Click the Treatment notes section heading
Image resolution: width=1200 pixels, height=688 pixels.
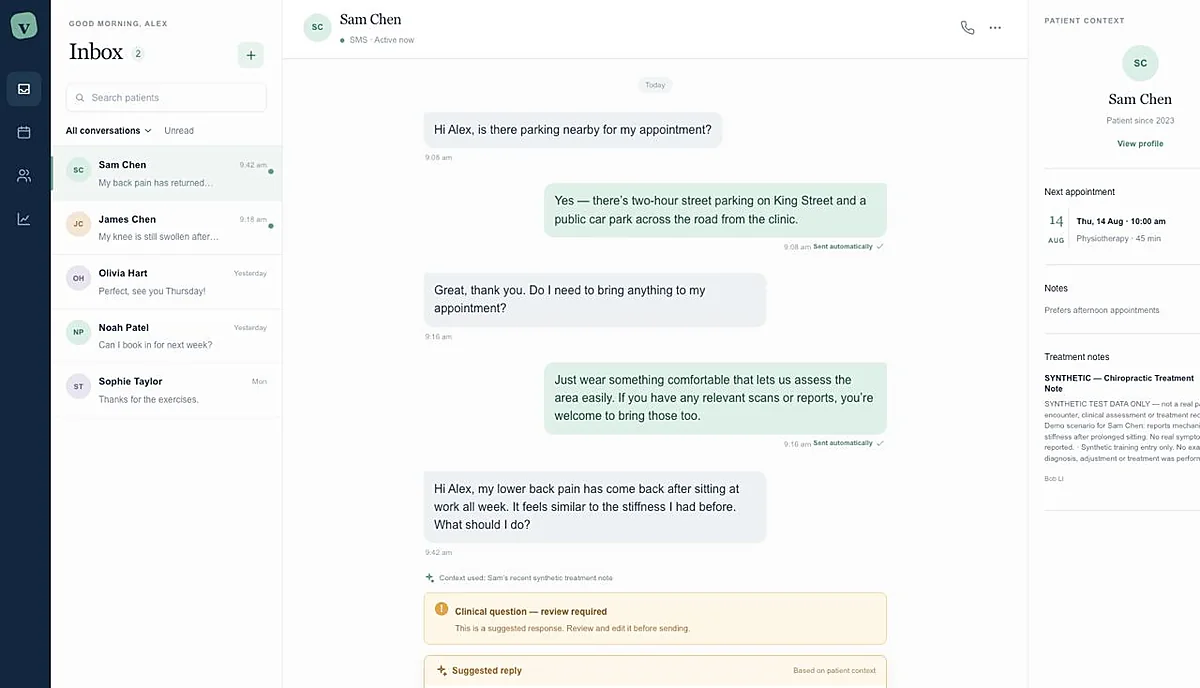pos(1076,357)
